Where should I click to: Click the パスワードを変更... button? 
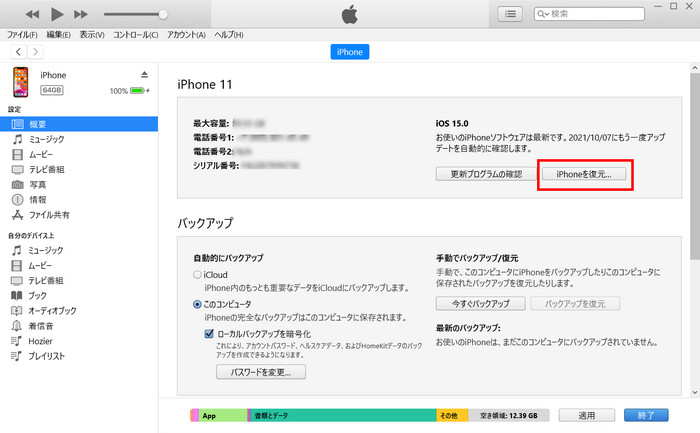tap(261, 372)
